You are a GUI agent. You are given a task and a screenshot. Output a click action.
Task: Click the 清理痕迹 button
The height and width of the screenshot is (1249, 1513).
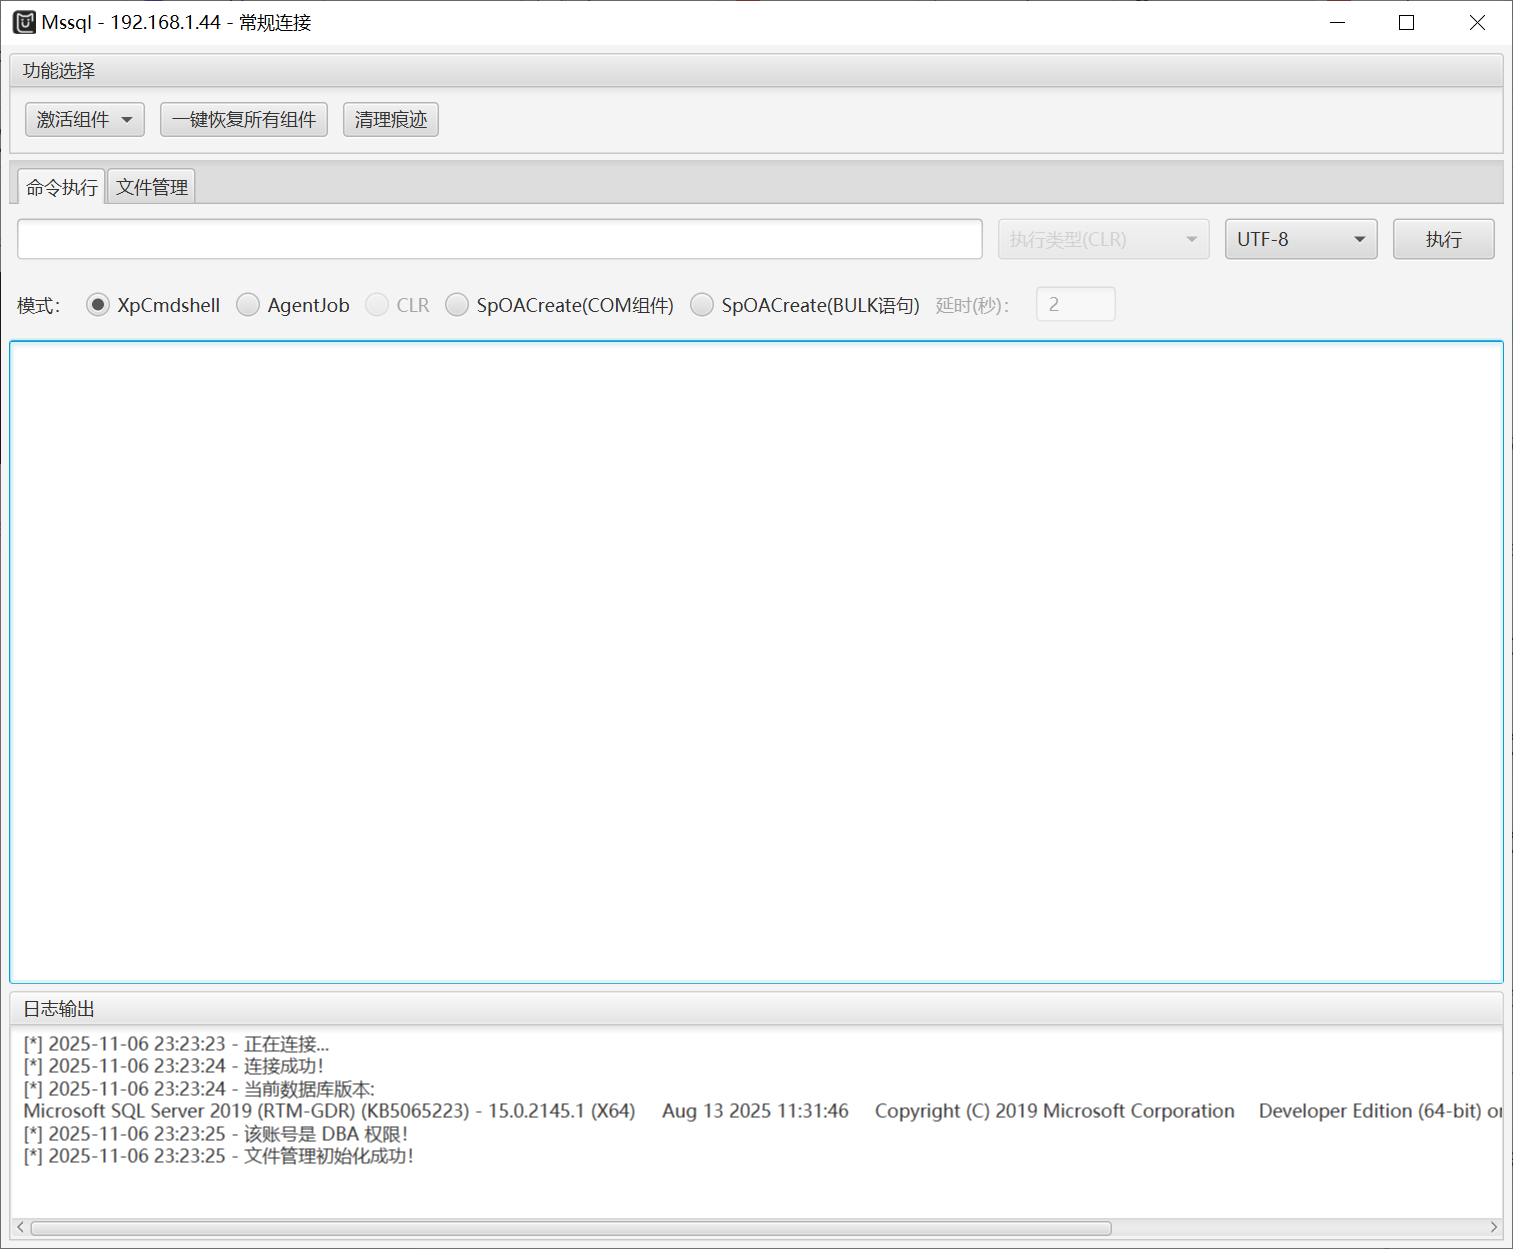(391, 120)
